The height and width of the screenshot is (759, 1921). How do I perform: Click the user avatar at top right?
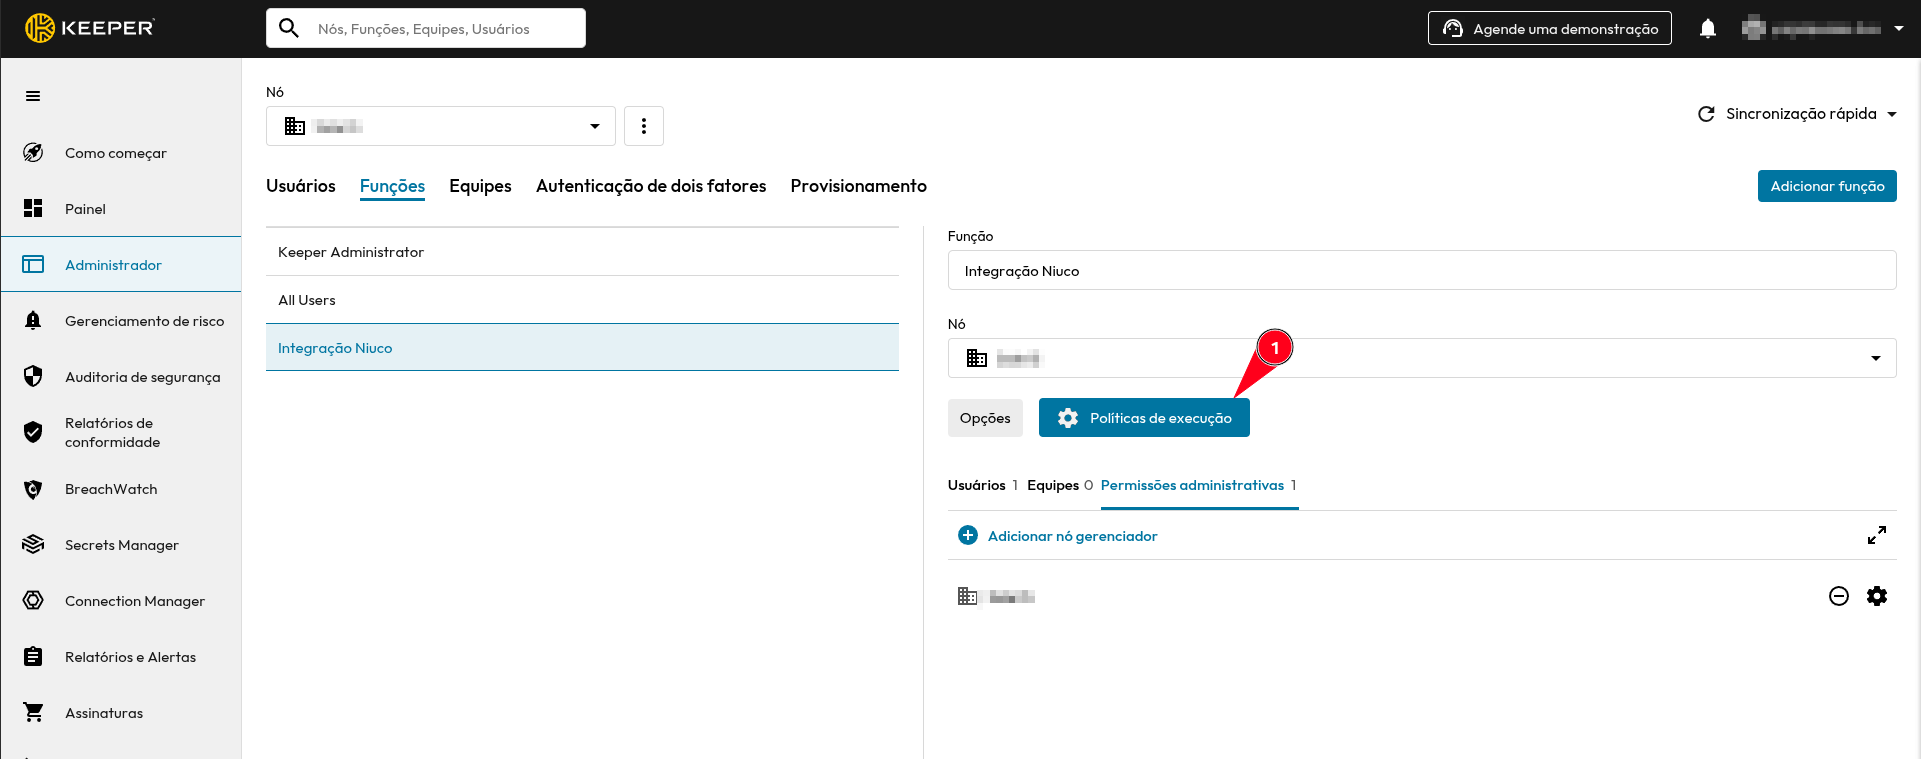coord(1753,29)
